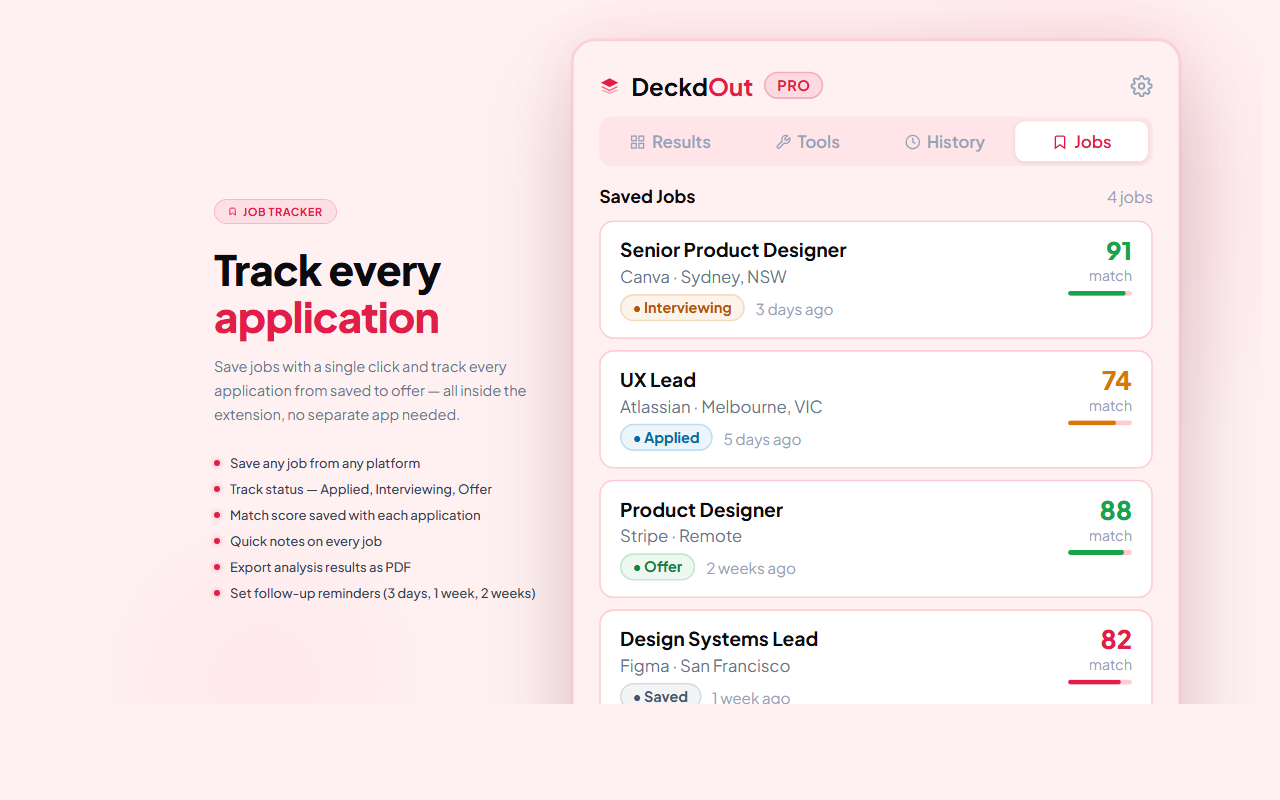
Task: Switch to the History tab
Action: coord(944,141)
